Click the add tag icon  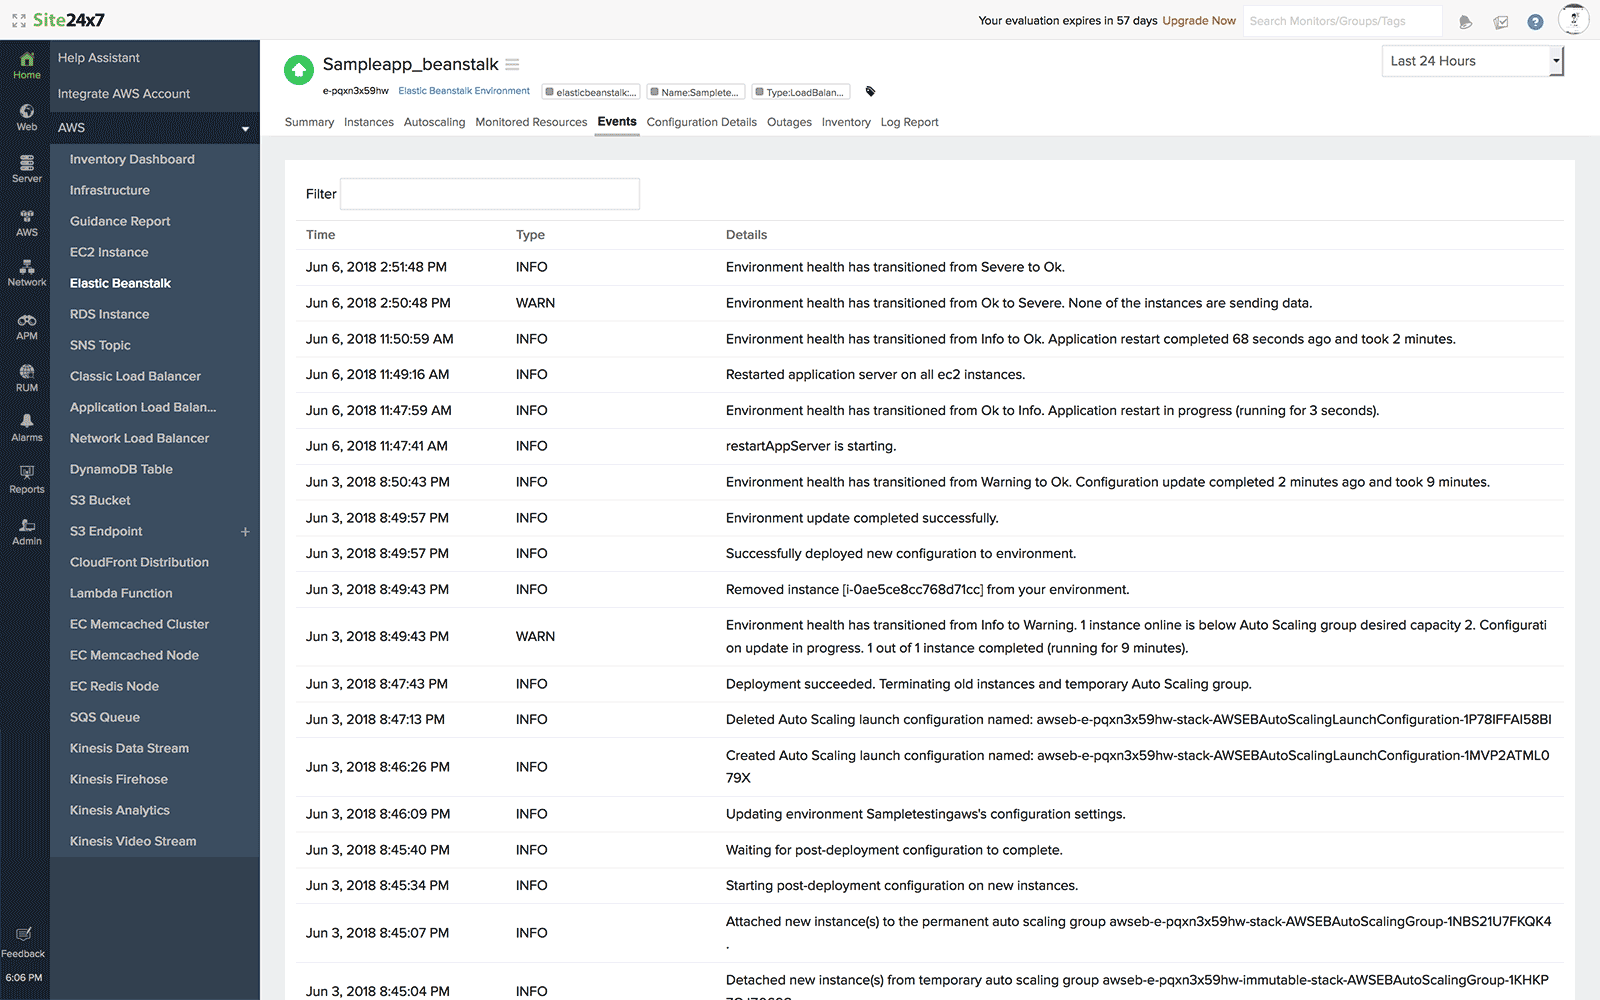(x=870, y=92)
